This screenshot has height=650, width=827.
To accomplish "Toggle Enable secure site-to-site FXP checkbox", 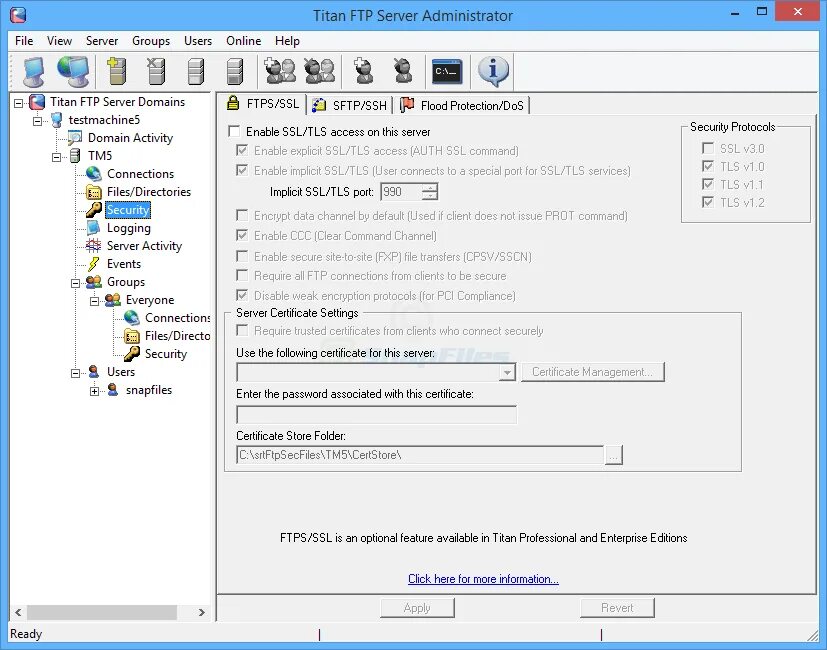I will [x=242, y=256].
